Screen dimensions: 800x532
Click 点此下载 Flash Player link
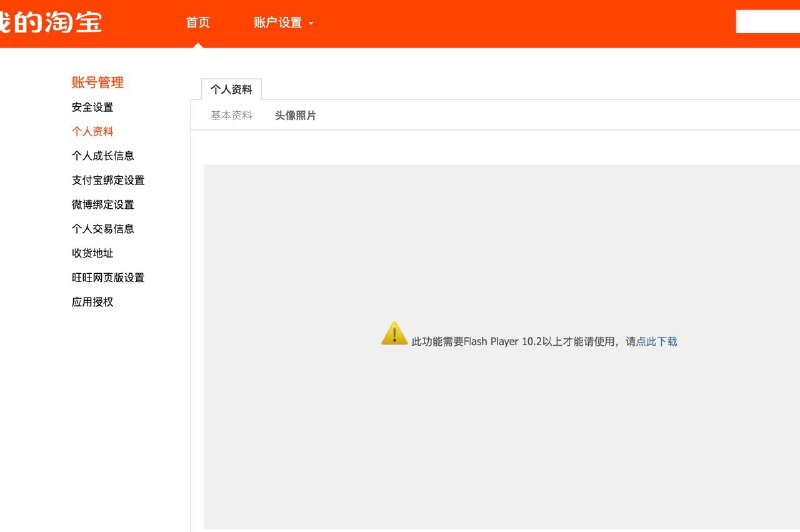coord(657,341)
